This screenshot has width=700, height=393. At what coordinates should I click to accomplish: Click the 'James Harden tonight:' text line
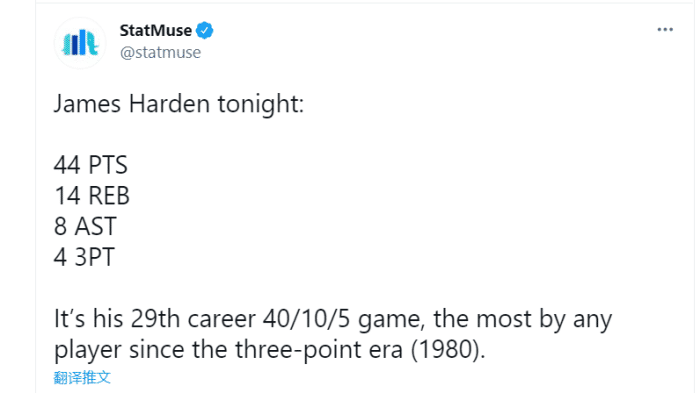179,104
